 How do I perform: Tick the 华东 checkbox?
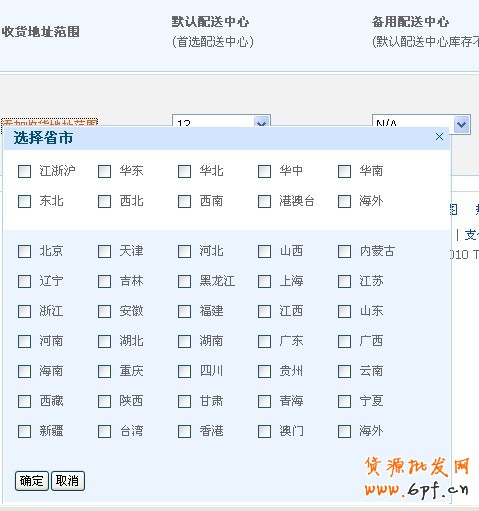pyautogui.click(x=104, y=171)
